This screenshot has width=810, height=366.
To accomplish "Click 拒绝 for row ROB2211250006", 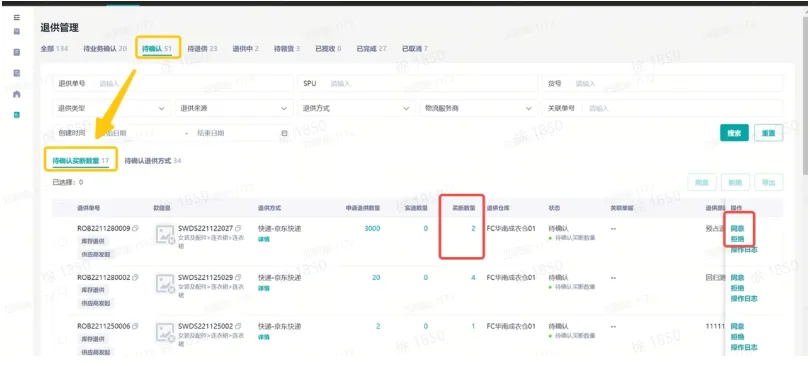I will click(737, 337).
